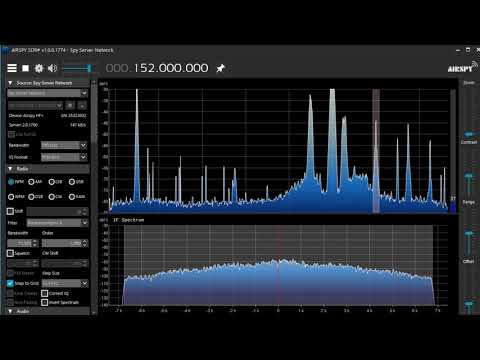This screenshot has height=360, width=480.
Task: Enable the Shift checkbox
Action: pos(10,211)
